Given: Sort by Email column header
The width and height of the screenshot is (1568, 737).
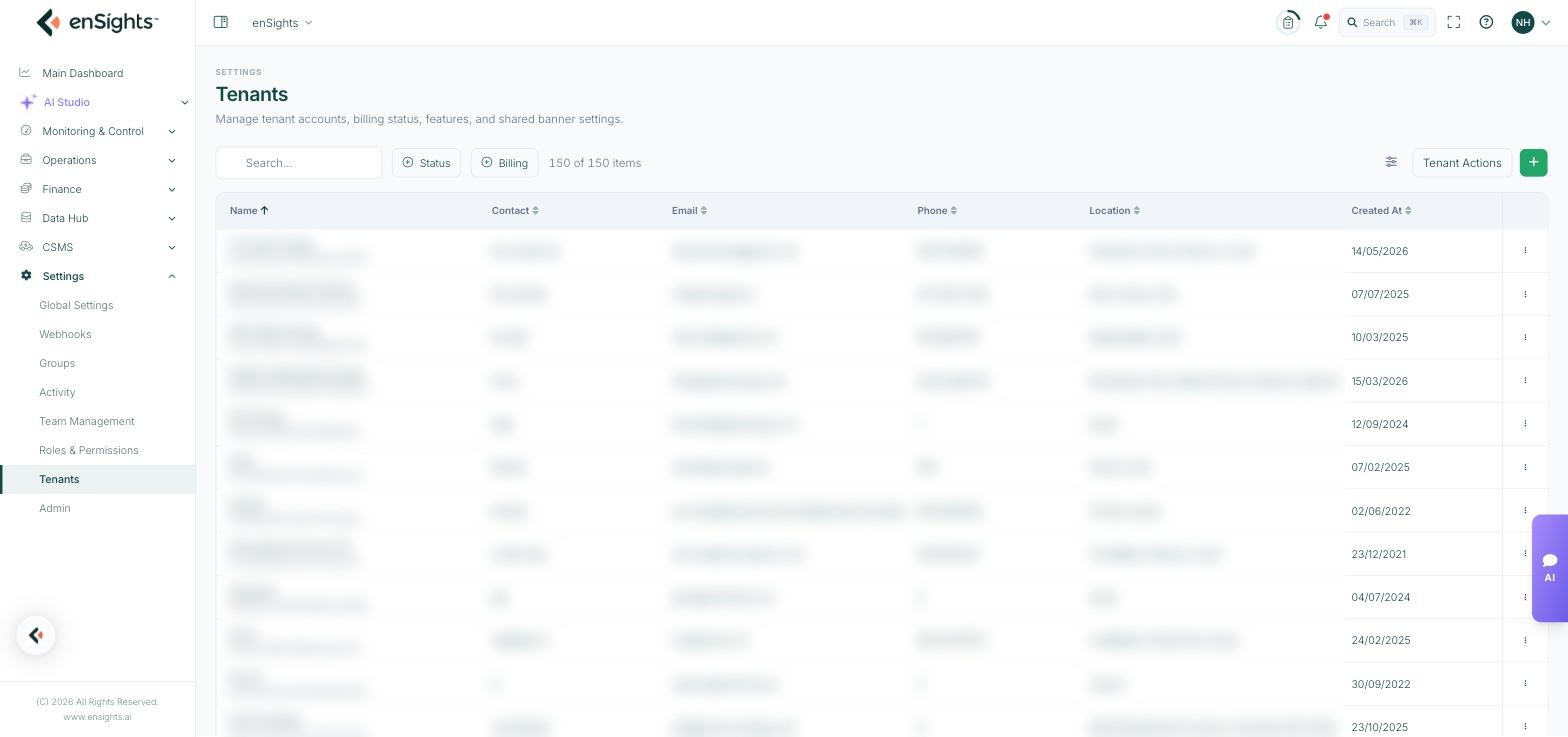Looking at the screenshot, I should (689, 210).
